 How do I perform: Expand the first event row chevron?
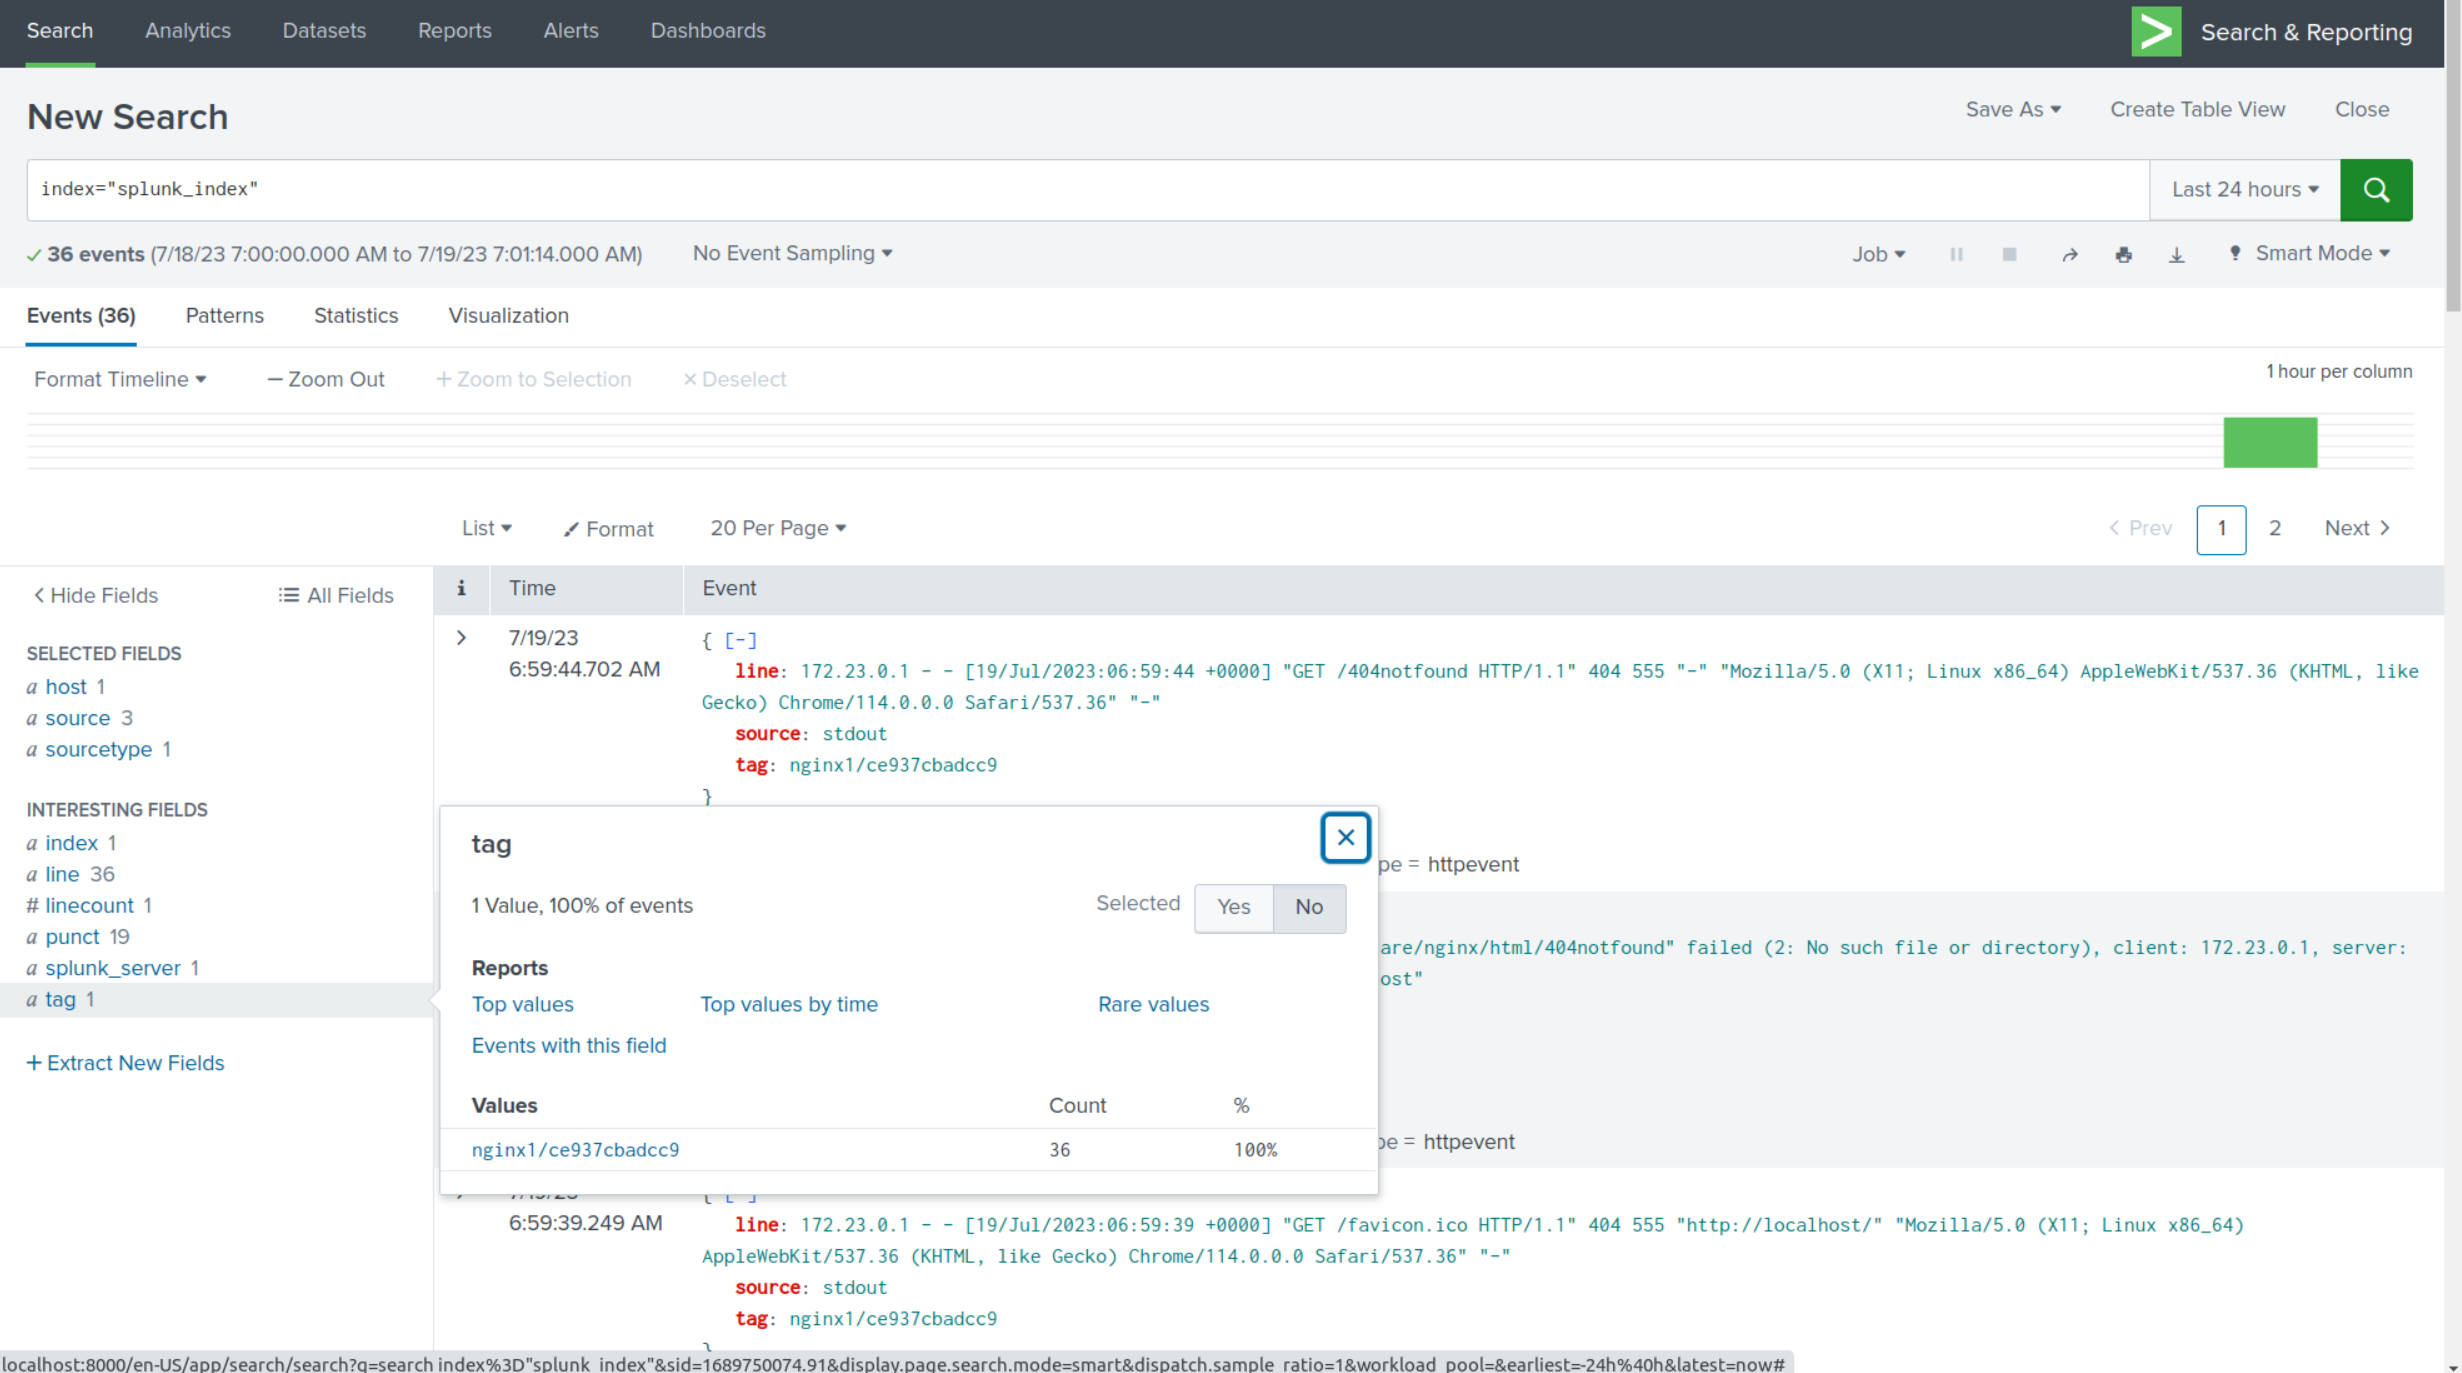(461, 638)
